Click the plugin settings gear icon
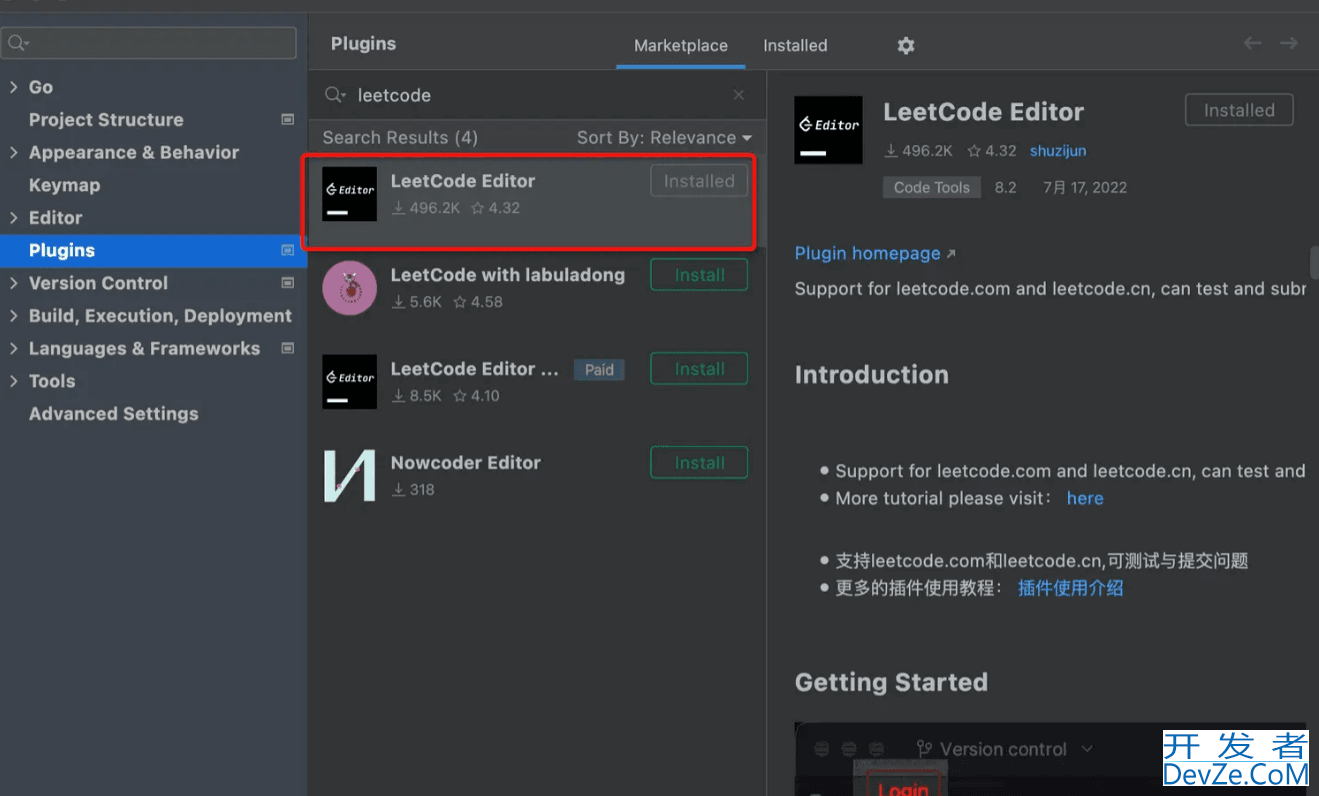 tap(905, 46)
